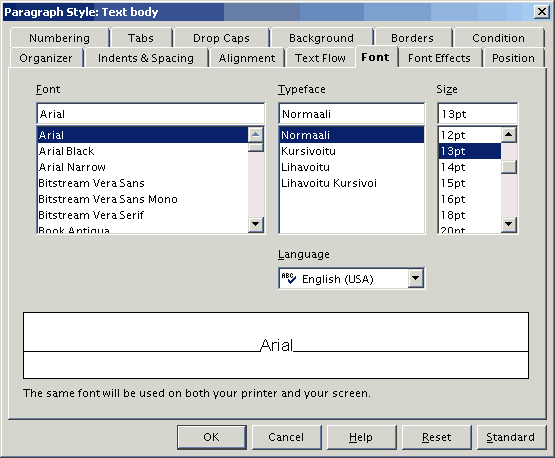Close the Paragraph Style dialog

[542, 12]
